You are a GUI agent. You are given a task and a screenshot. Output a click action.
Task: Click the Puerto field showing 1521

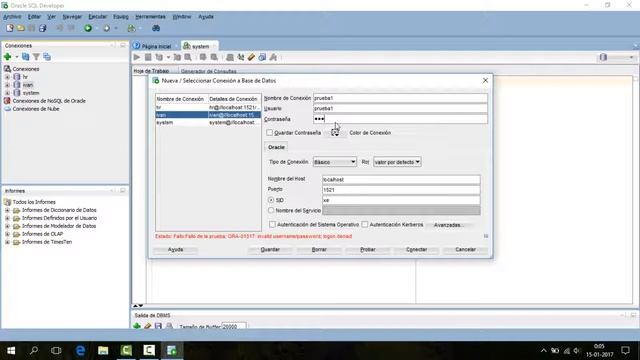pyautogui.click(x=401, y=190)
